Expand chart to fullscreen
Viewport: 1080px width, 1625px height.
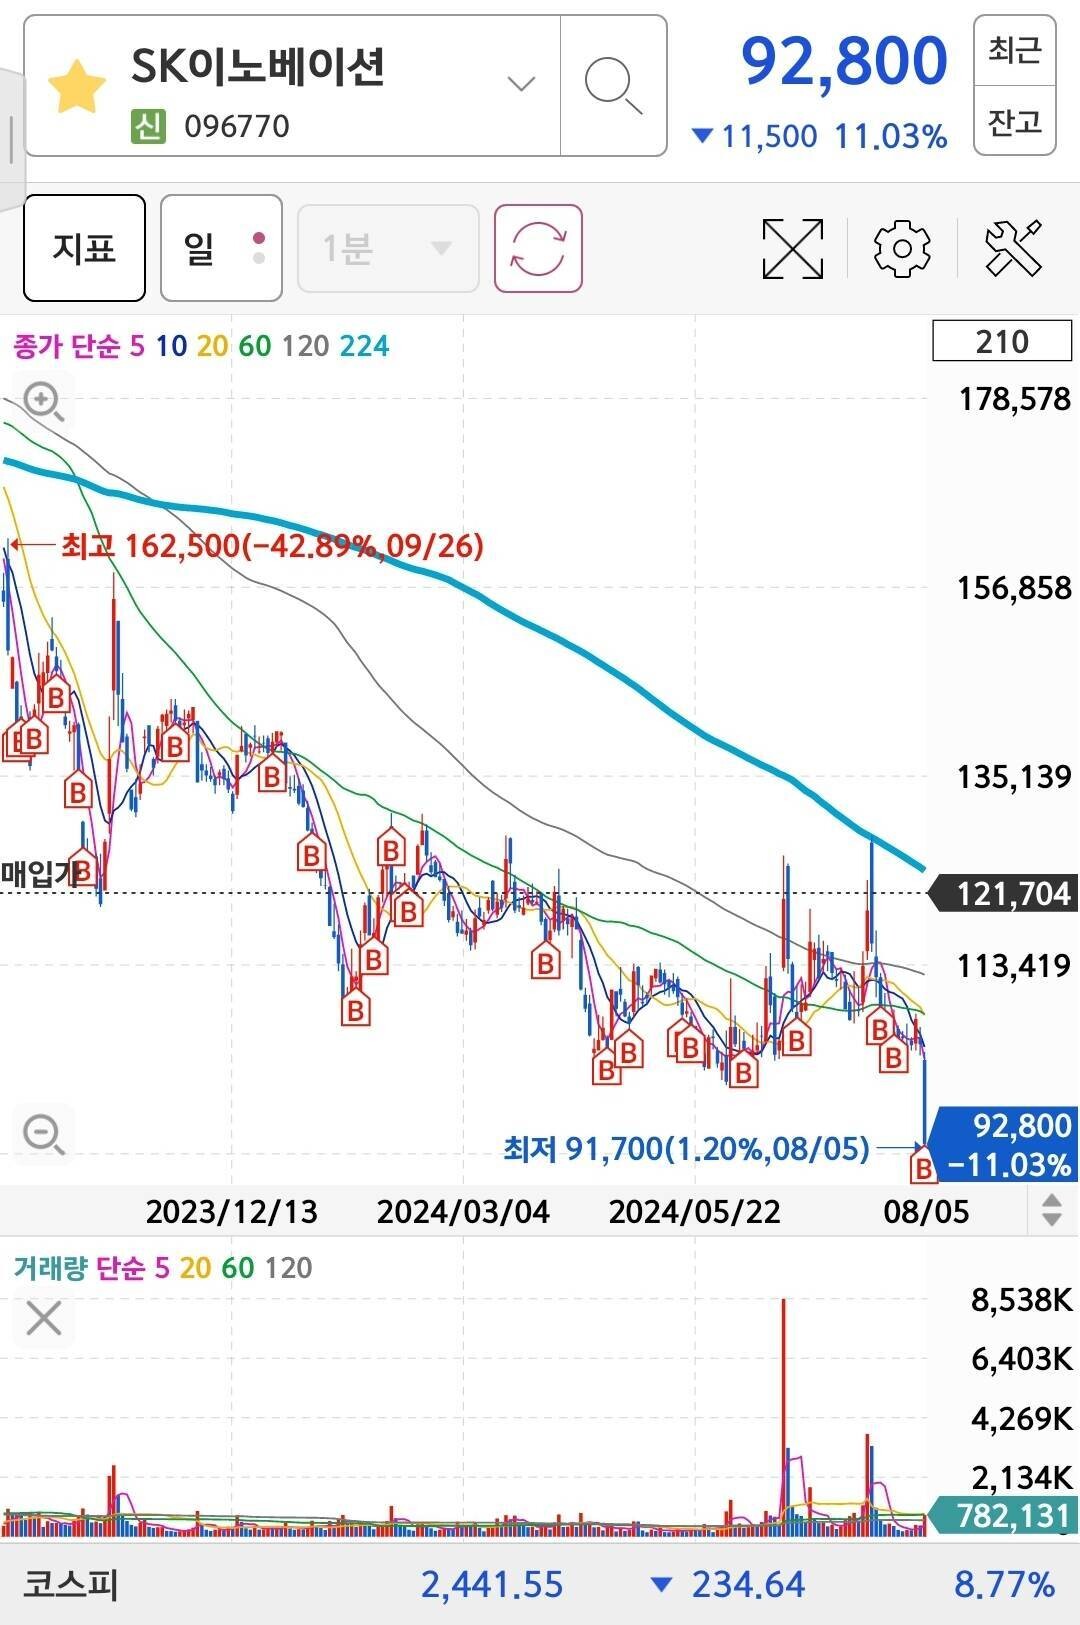point(792,248)
